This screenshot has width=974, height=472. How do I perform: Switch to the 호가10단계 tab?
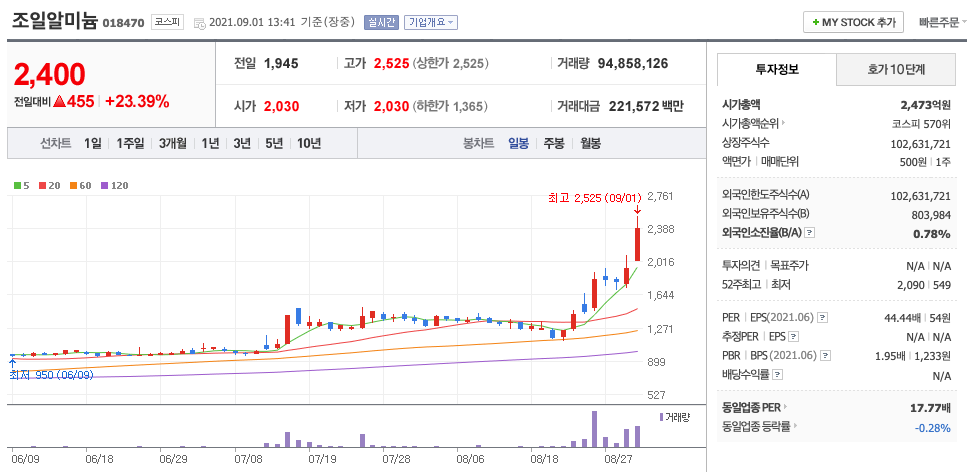(x=896, y=70)
